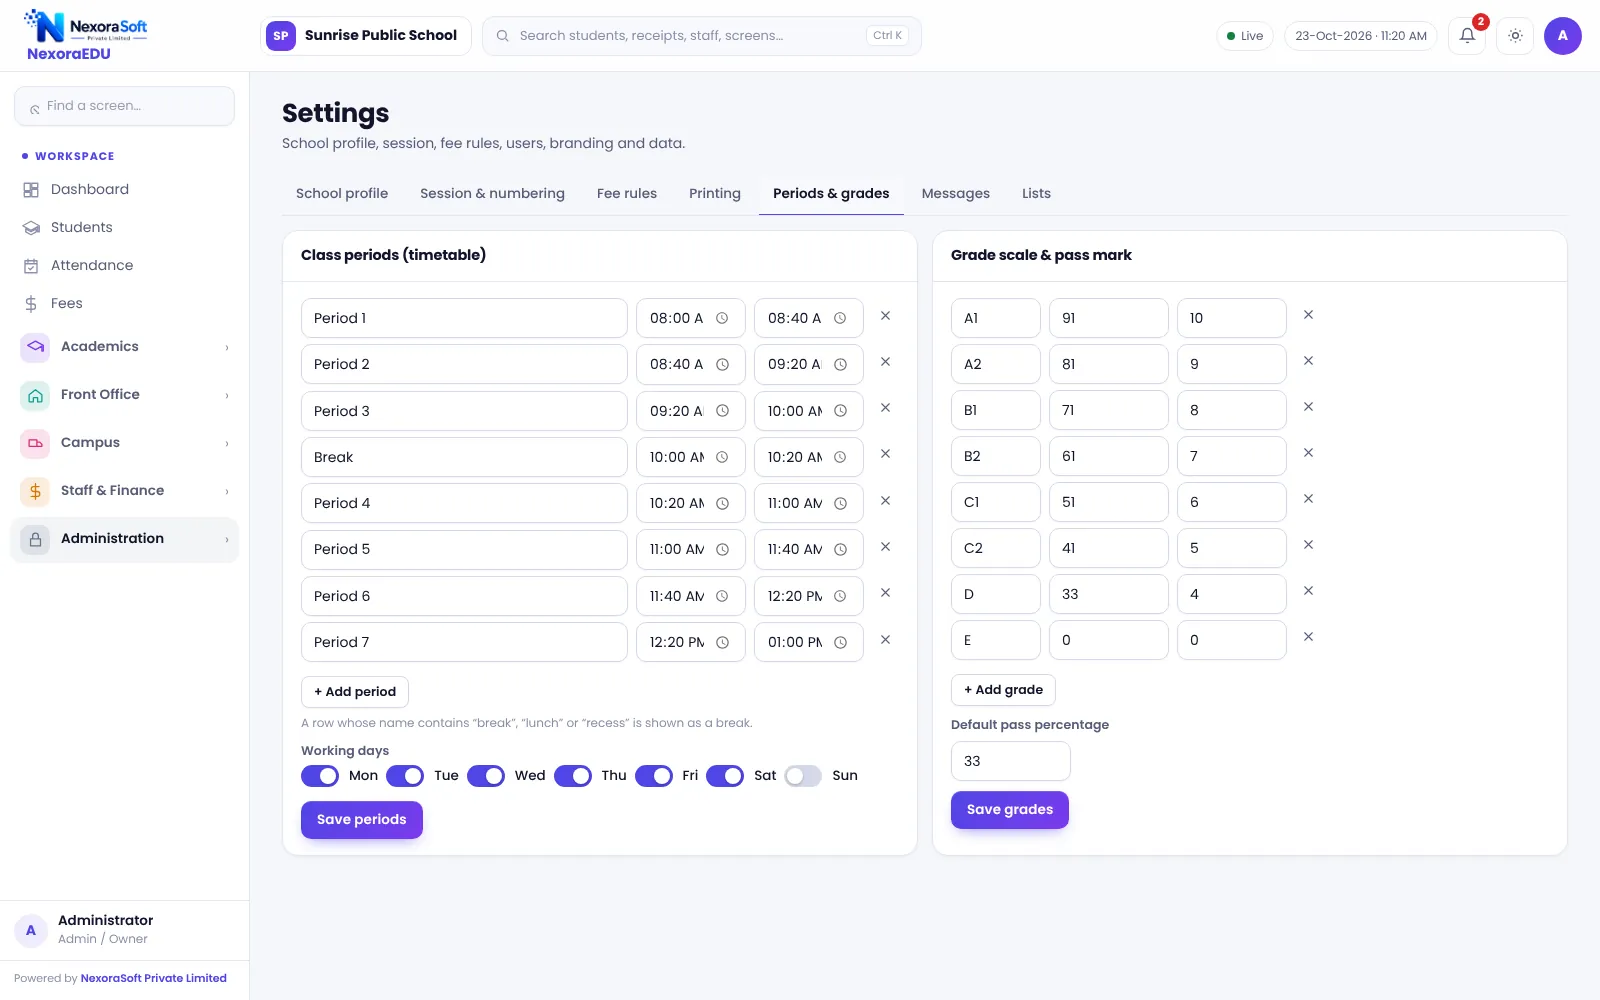The image size is (1600, 1000).
Task: Toggle Thu working day
Action: click(x=573, y=776)
